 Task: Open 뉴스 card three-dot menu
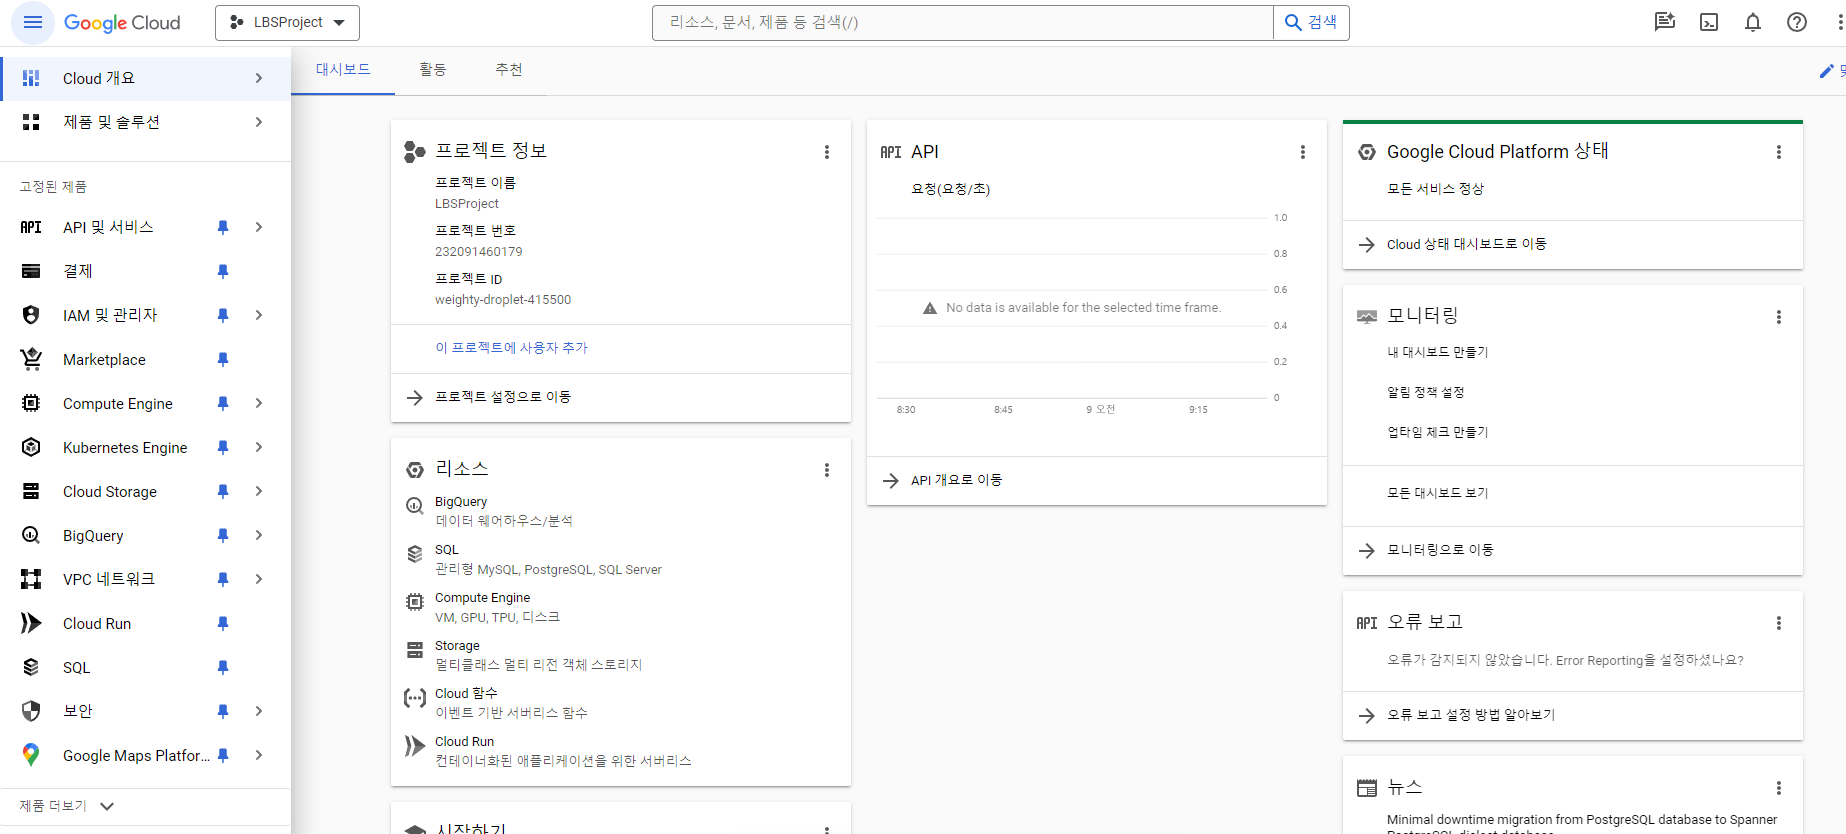pos(1779,788)
